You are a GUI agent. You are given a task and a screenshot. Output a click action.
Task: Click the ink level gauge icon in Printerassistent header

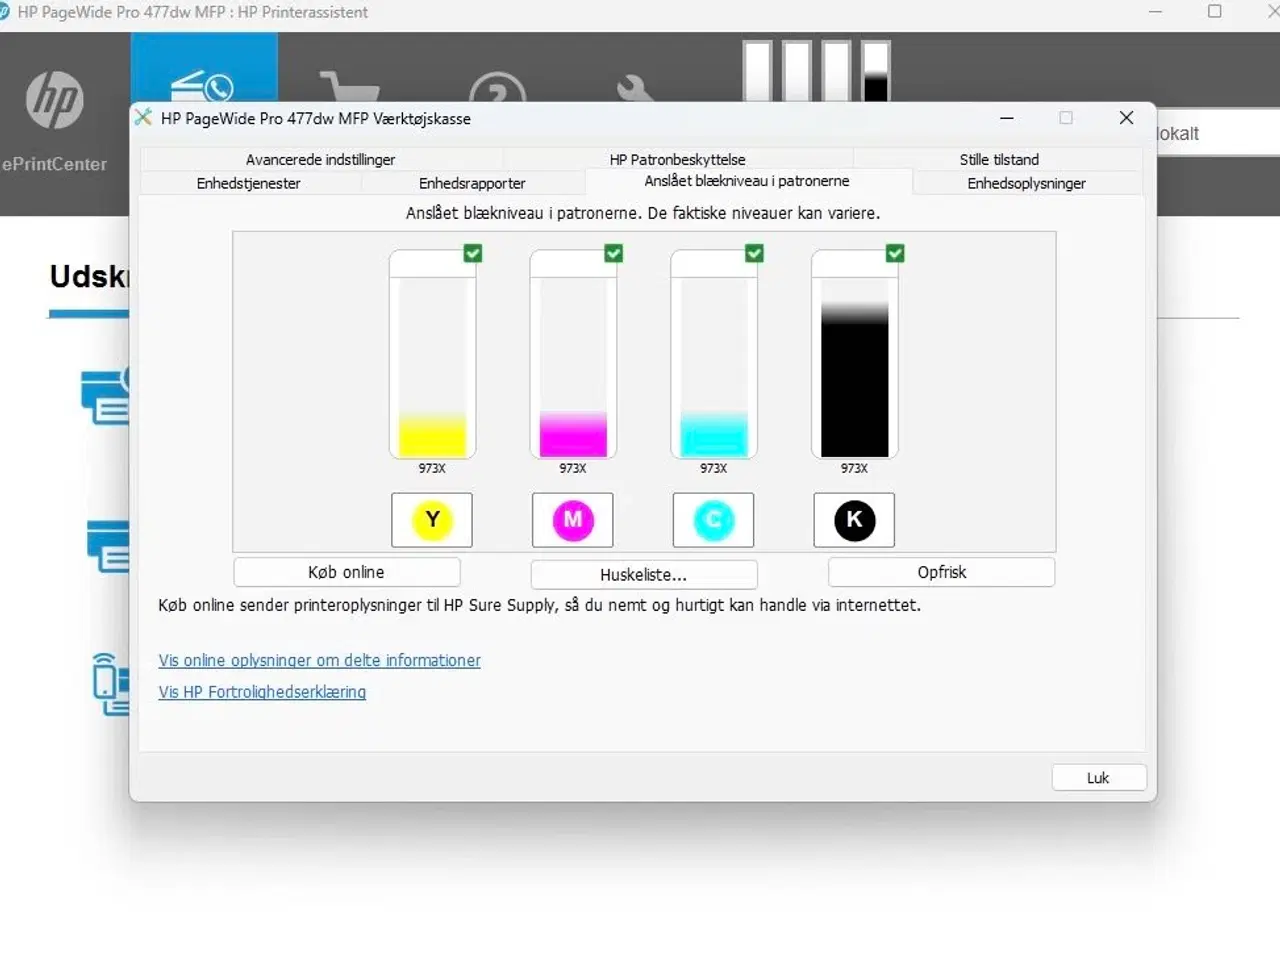(817, 70)
